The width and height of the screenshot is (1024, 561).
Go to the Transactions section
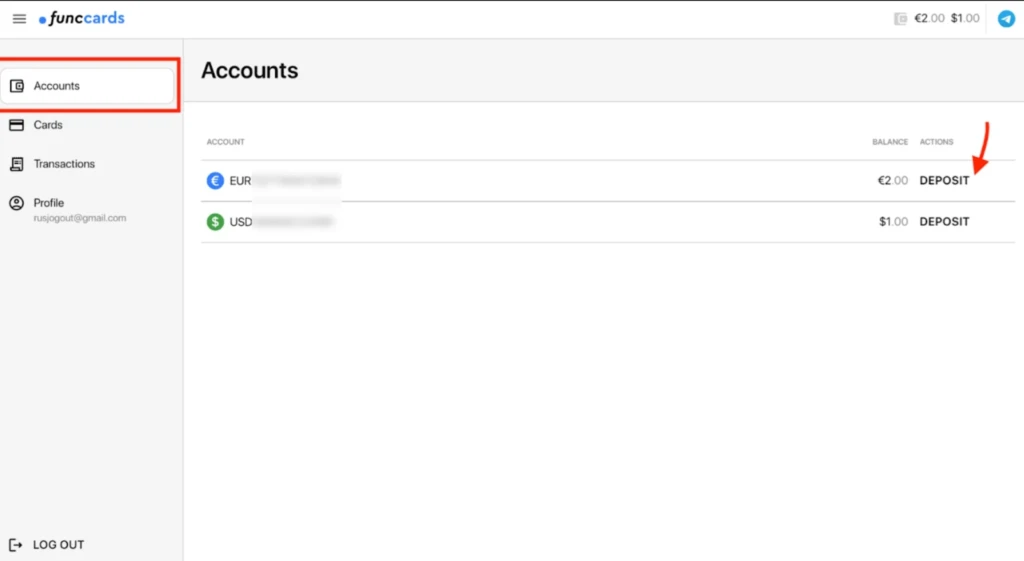coord(64,164)
